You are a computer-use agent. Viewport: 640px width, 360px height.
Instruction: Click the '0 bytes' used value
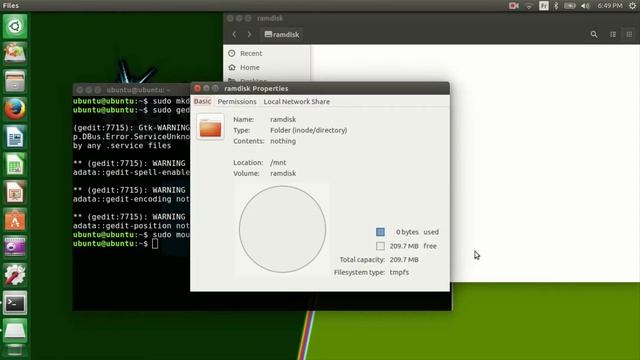pyautogui.click(x=407, y=232)
